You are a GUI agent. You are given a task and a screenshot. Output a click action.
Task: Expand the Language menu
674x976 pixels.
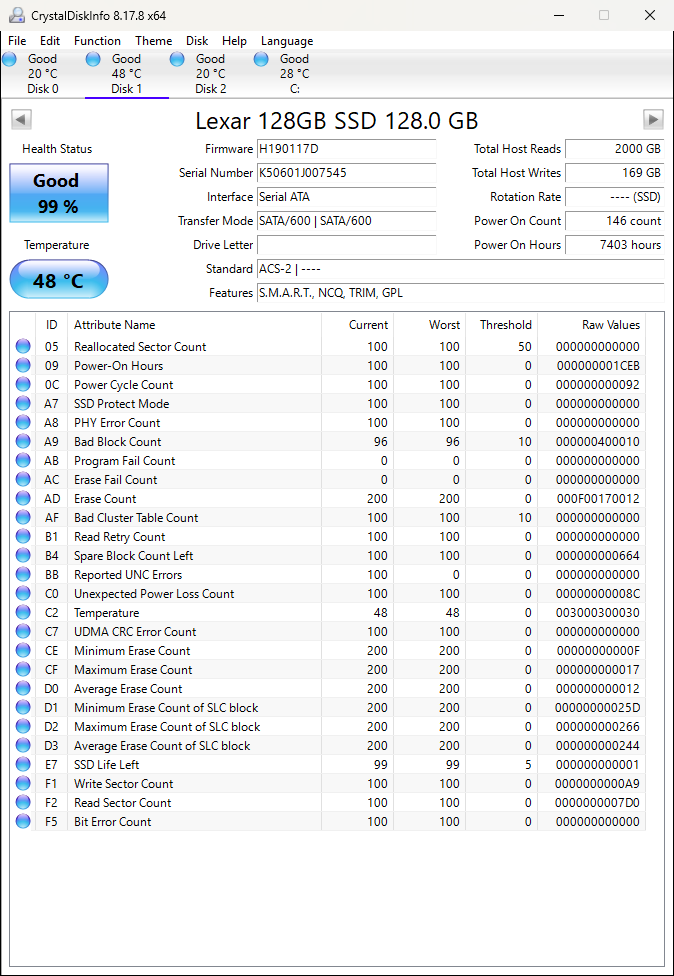click(287, 41)
